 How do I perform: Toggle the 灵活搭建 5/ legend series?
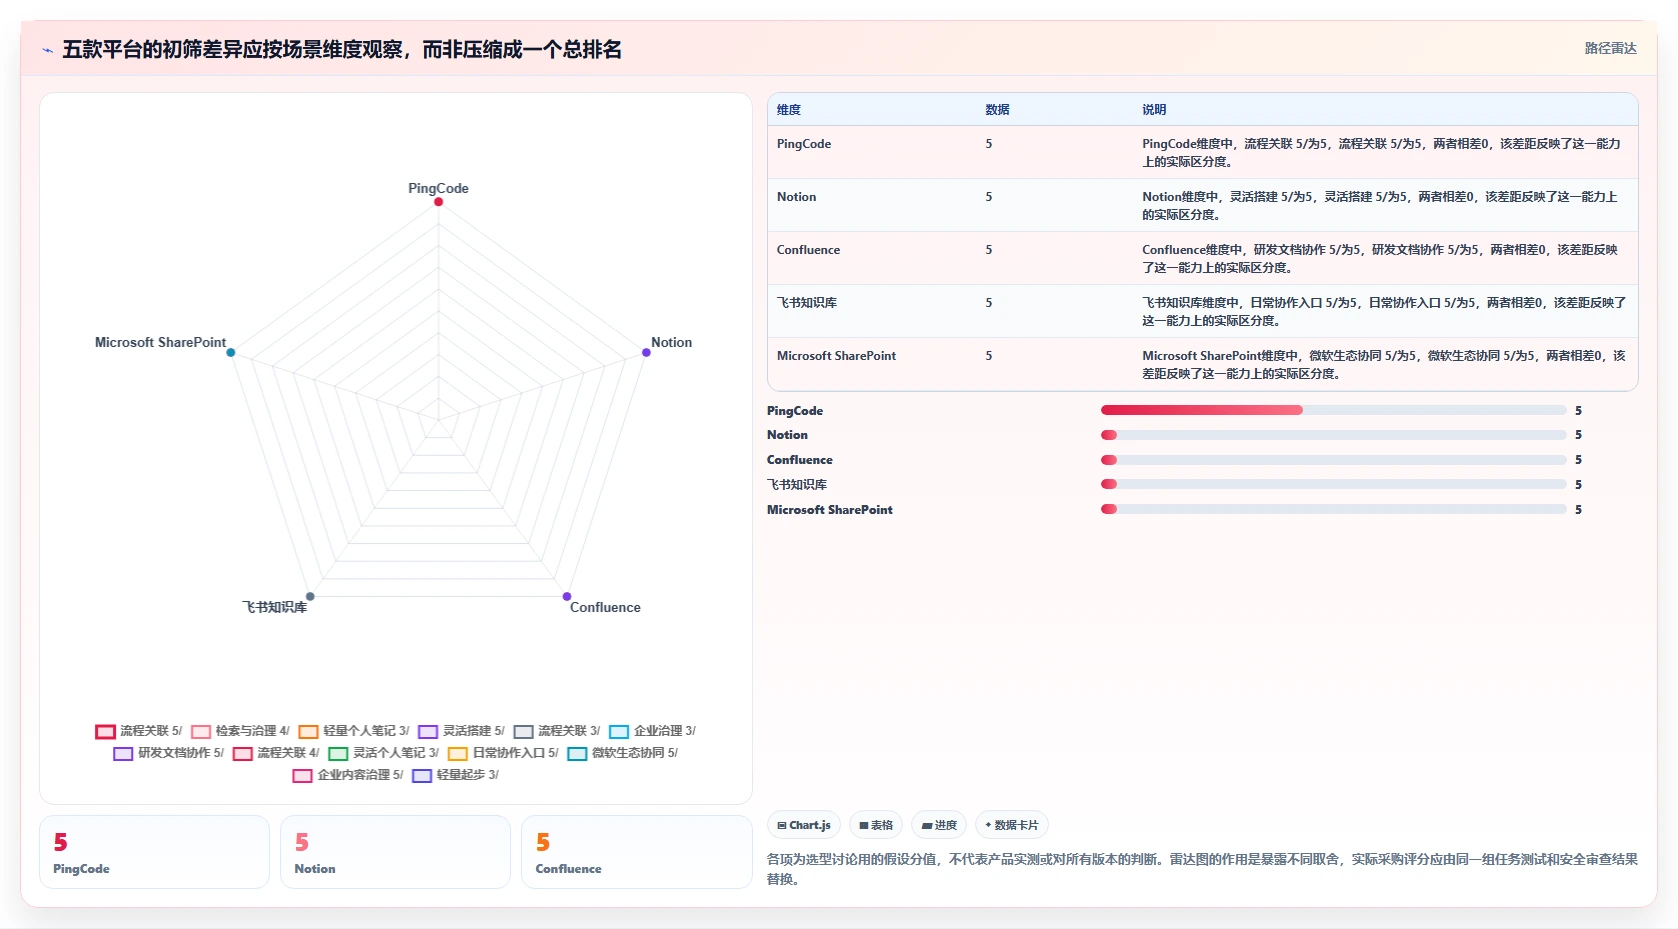point(461,731)
